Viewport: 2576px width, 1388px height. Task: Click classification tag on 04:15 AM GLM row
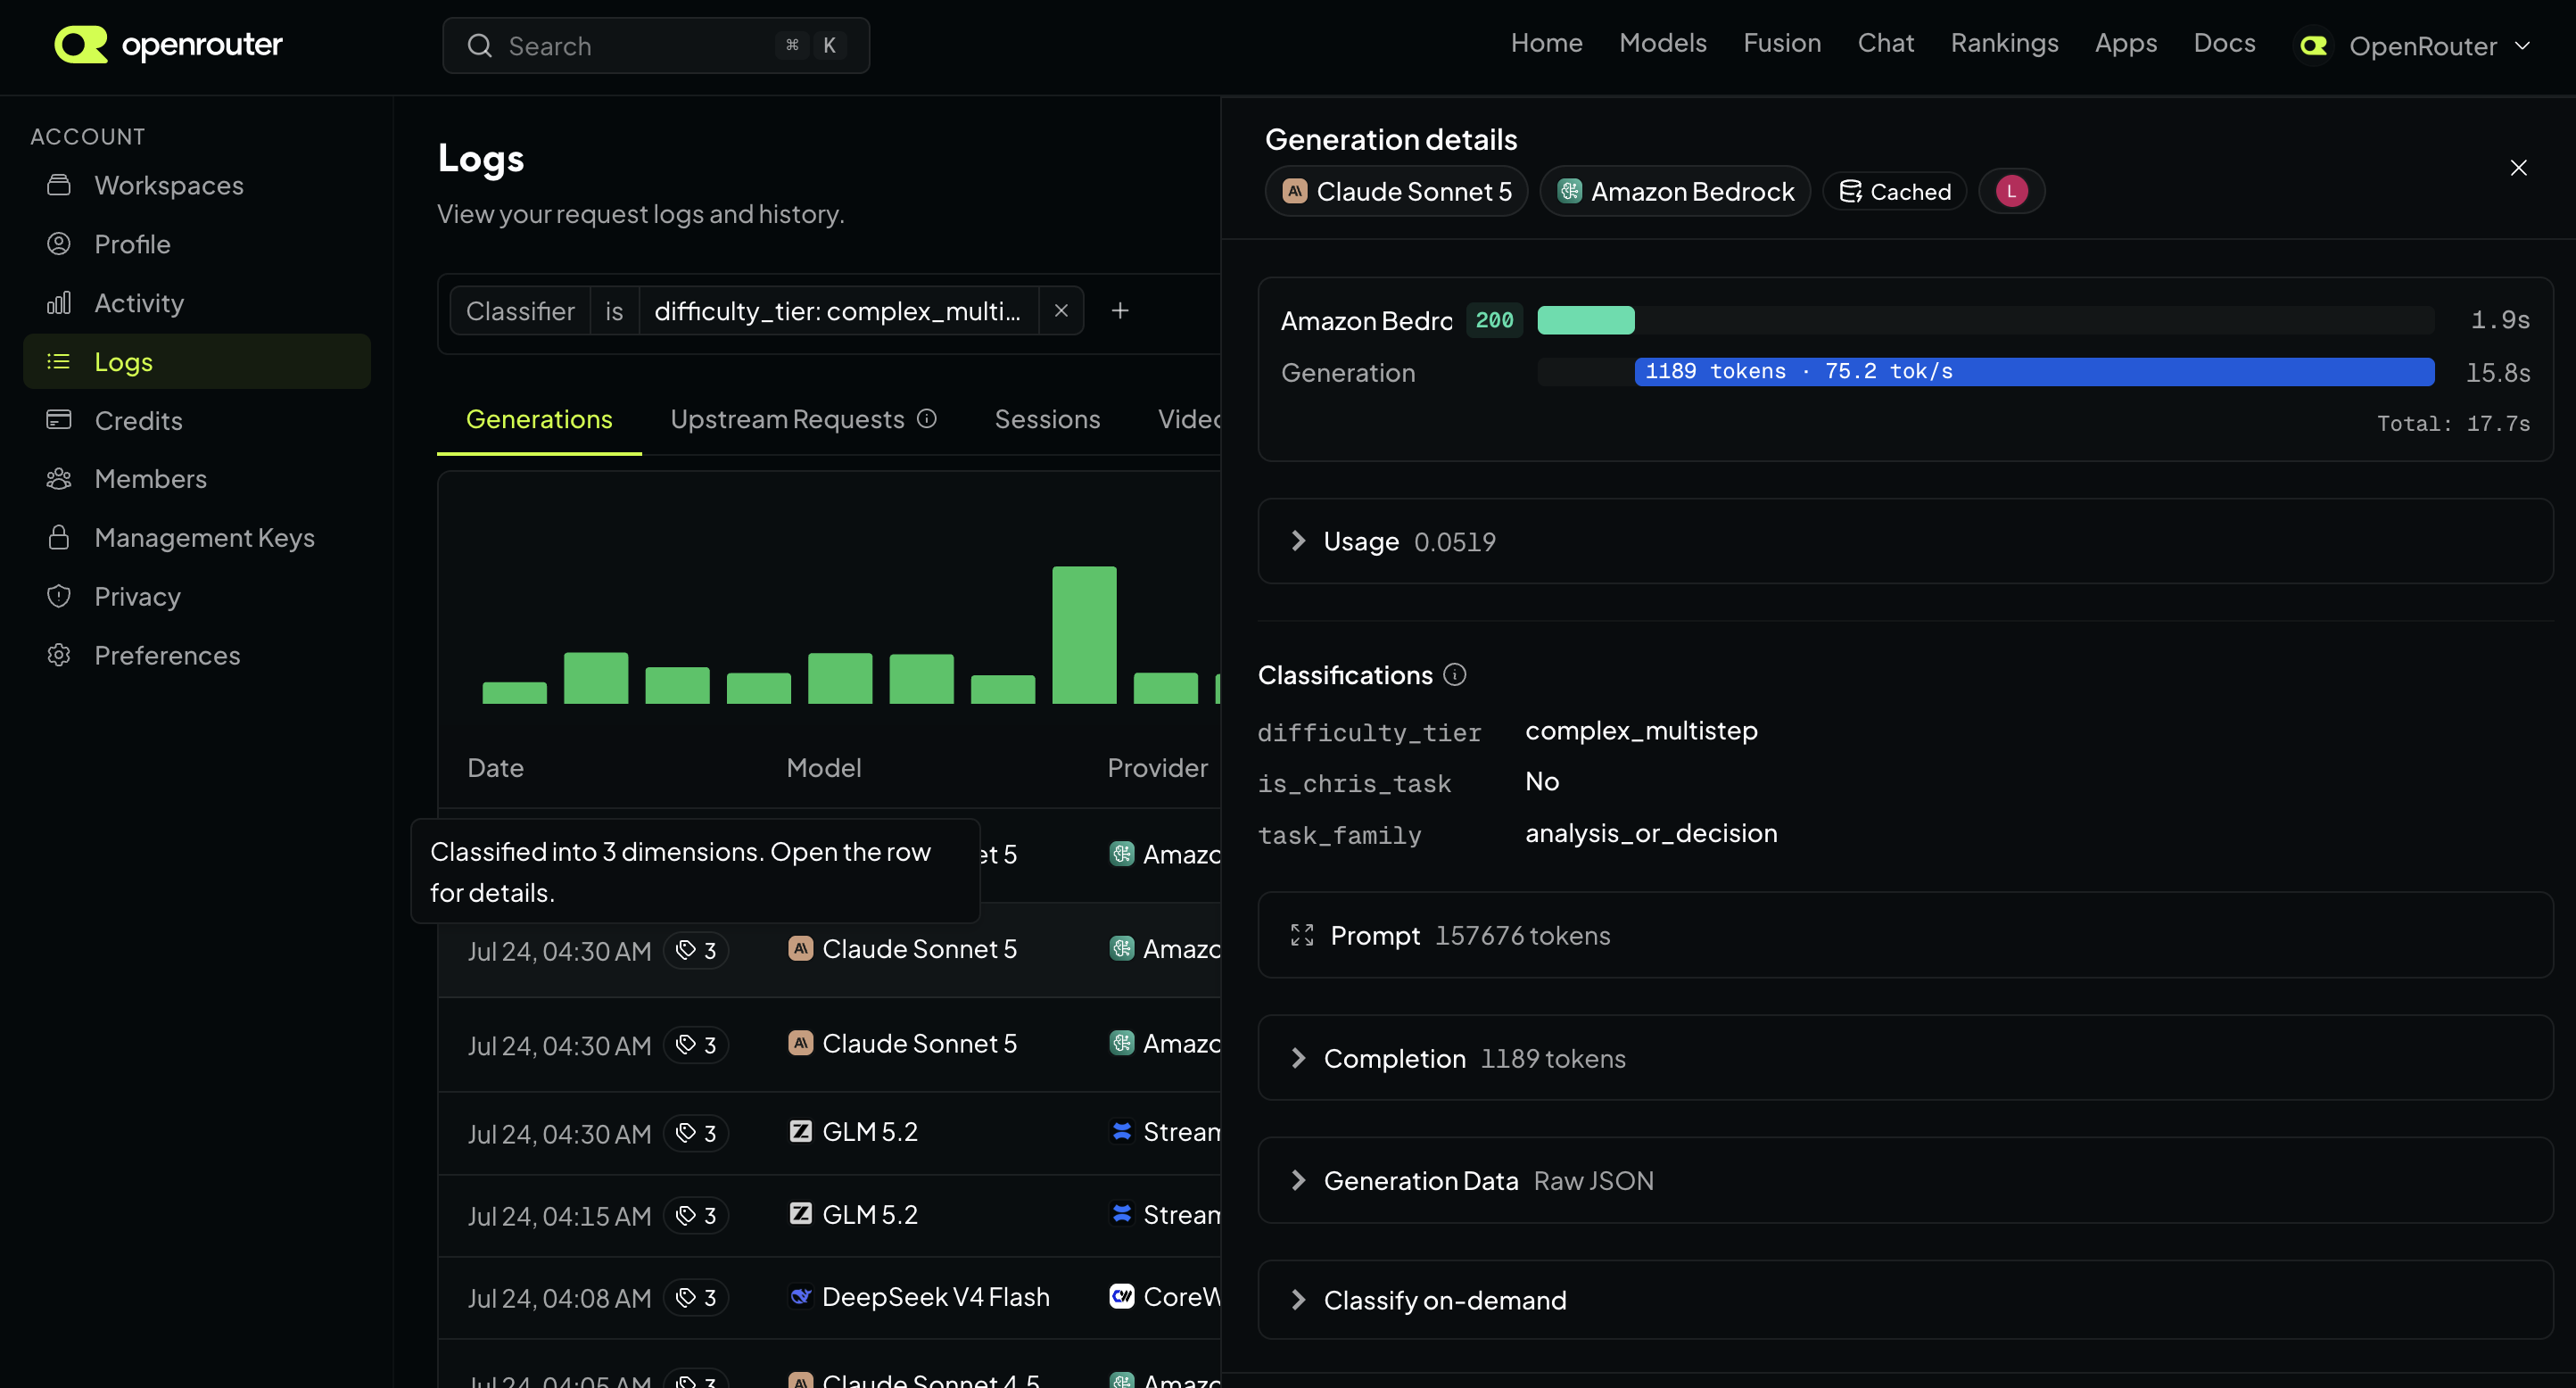696,1216
